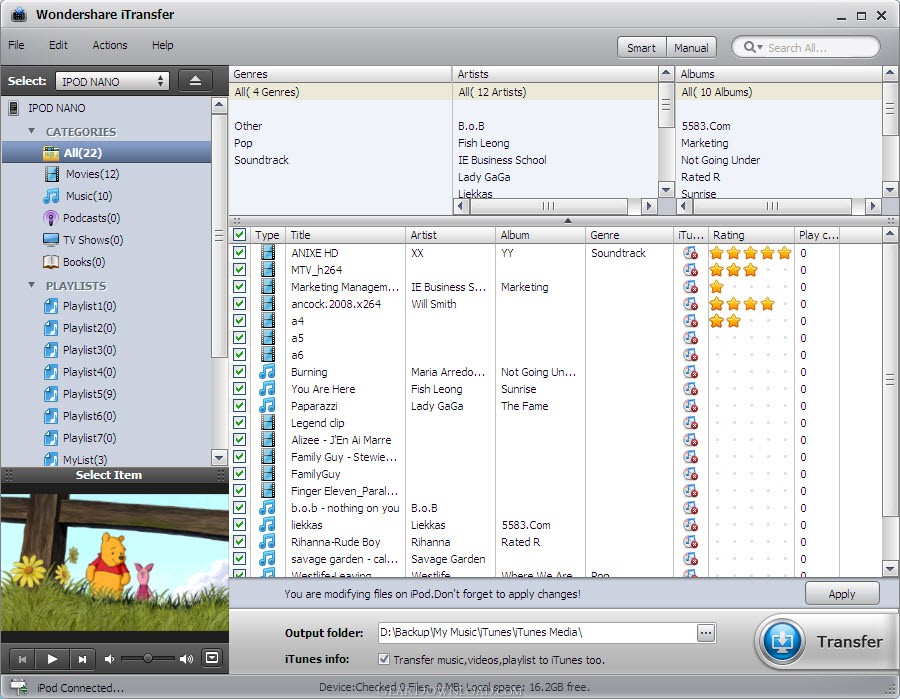Click the browse output folder ellipsis button
This screenshot has height=699, width=900.
[x=706, y=633]
